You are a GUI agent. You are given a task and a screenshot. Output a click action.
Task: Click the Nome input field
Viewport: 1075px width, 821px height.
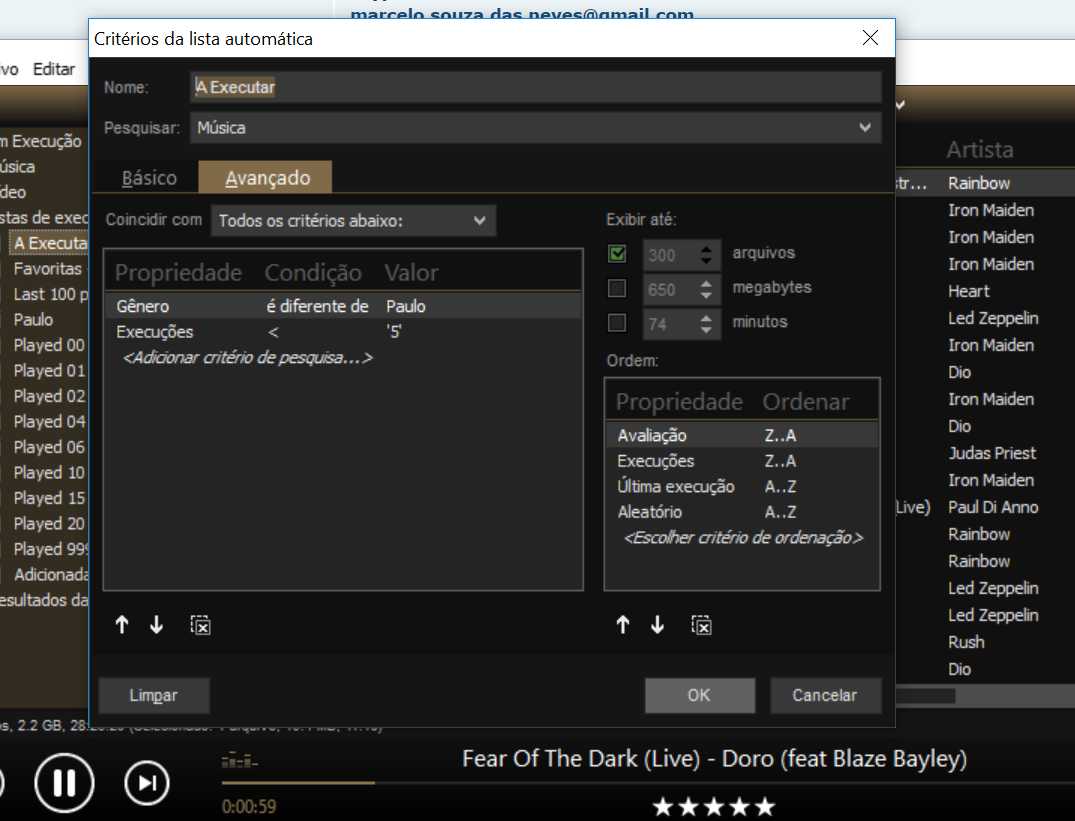click(x=535, y=87)
